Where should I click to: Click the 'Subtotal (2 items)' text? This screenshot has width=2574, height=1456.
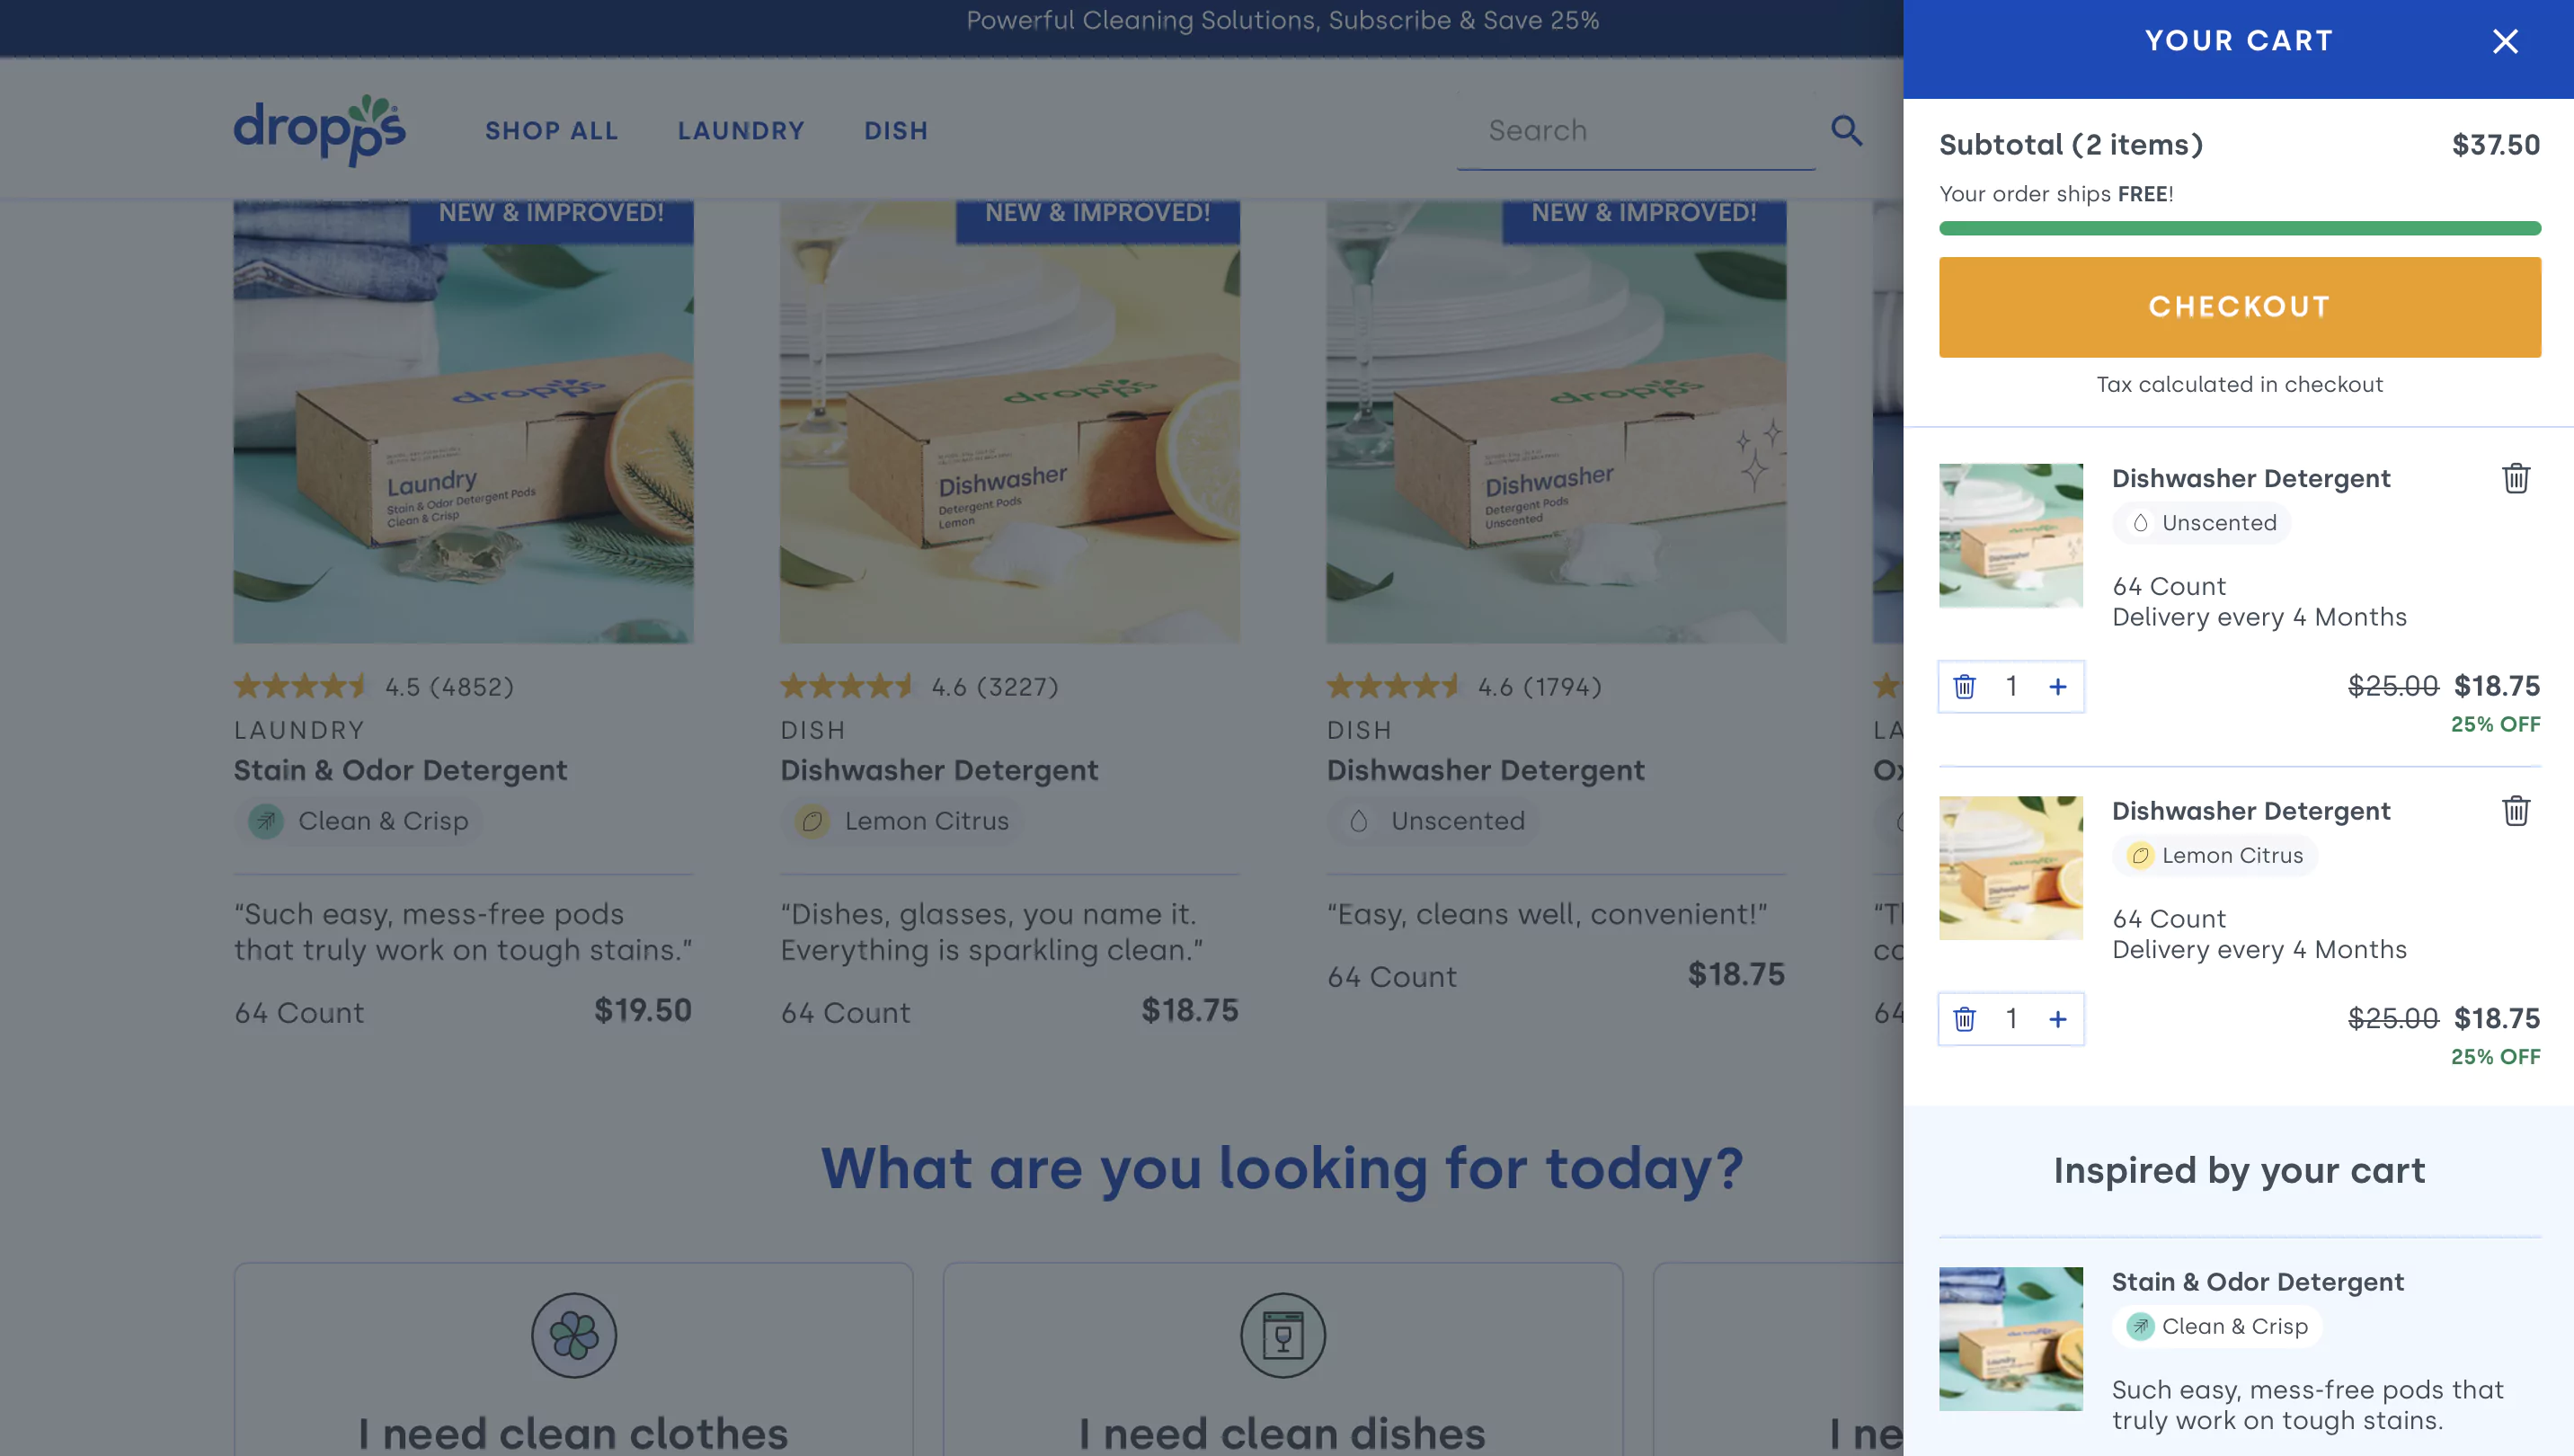click(2071, 145)
